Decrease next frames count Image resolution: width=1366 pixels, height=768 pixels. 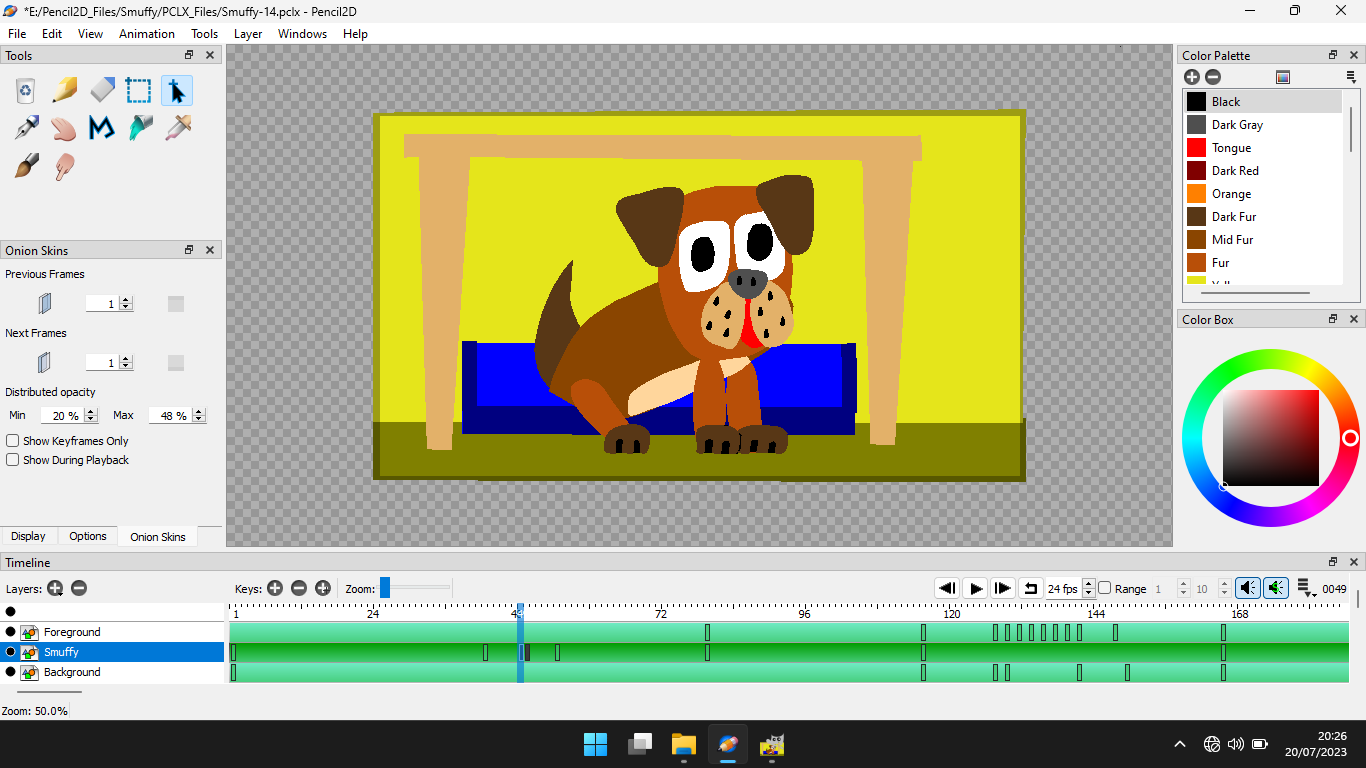pyautogui.click(x=126, y=366)
